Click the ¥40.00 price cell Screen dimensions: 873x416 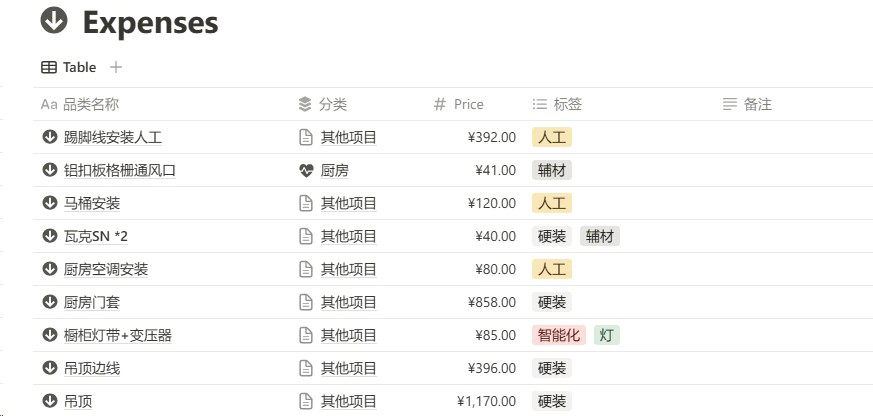tap(492, 236)
